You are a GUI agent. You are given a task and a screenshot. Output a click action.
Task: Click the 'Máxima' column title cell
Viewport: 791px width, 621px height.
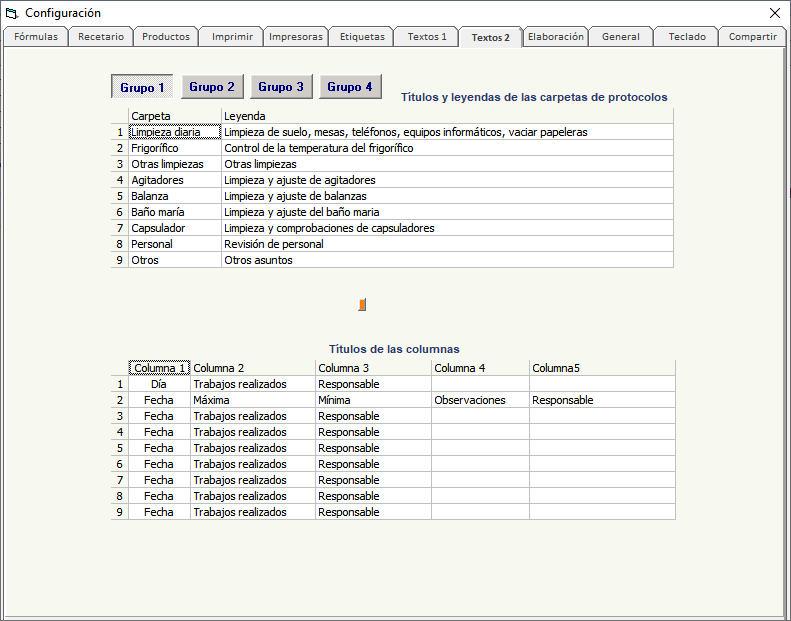point(253,401)
